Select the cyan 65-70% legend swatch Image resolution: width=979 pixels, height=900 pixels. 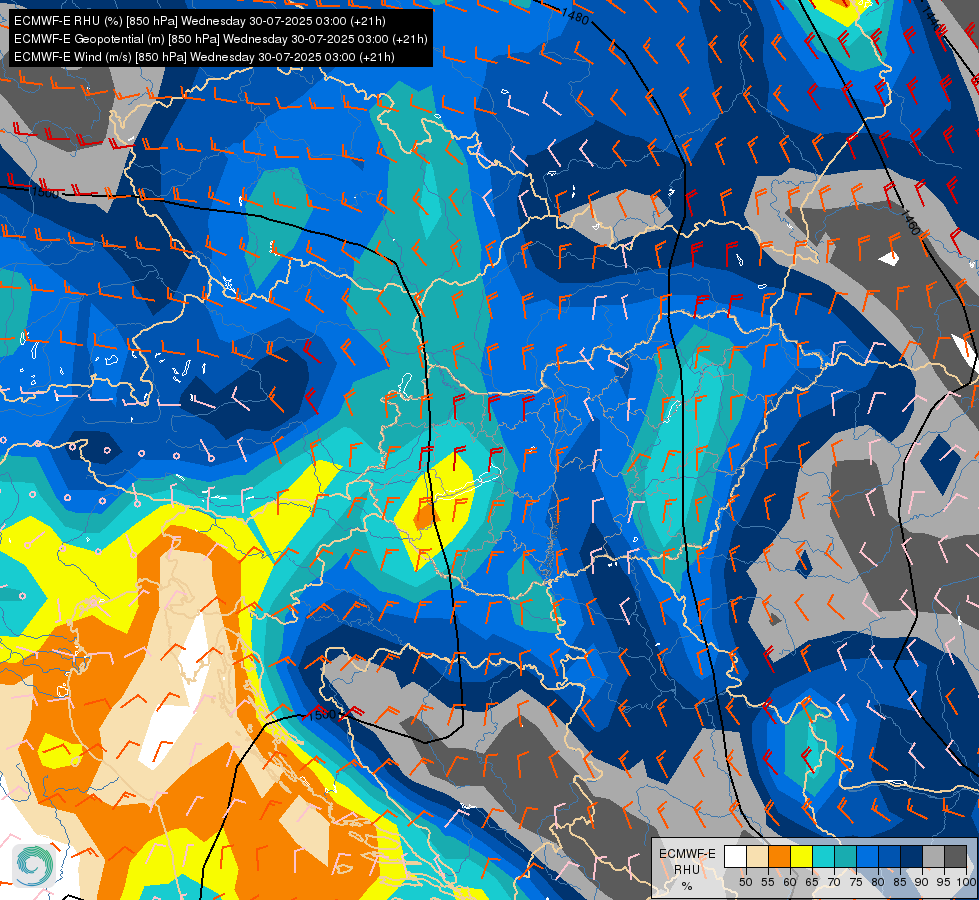tap(824, 856)
